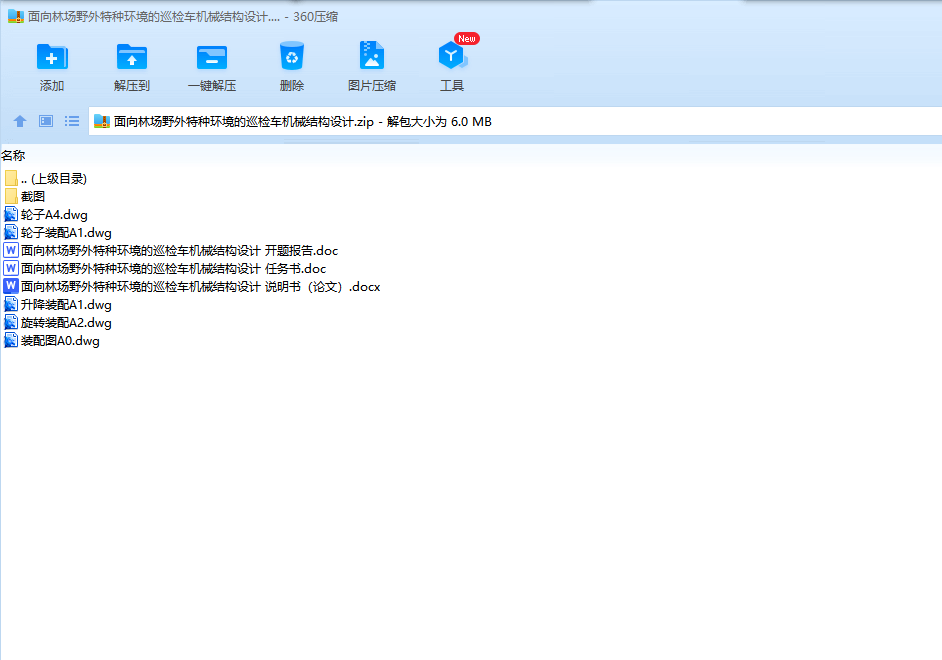Click the dwg icon beside 轮子A4.dwg
This screenshot has height=660, width=942.
[11, 214]
